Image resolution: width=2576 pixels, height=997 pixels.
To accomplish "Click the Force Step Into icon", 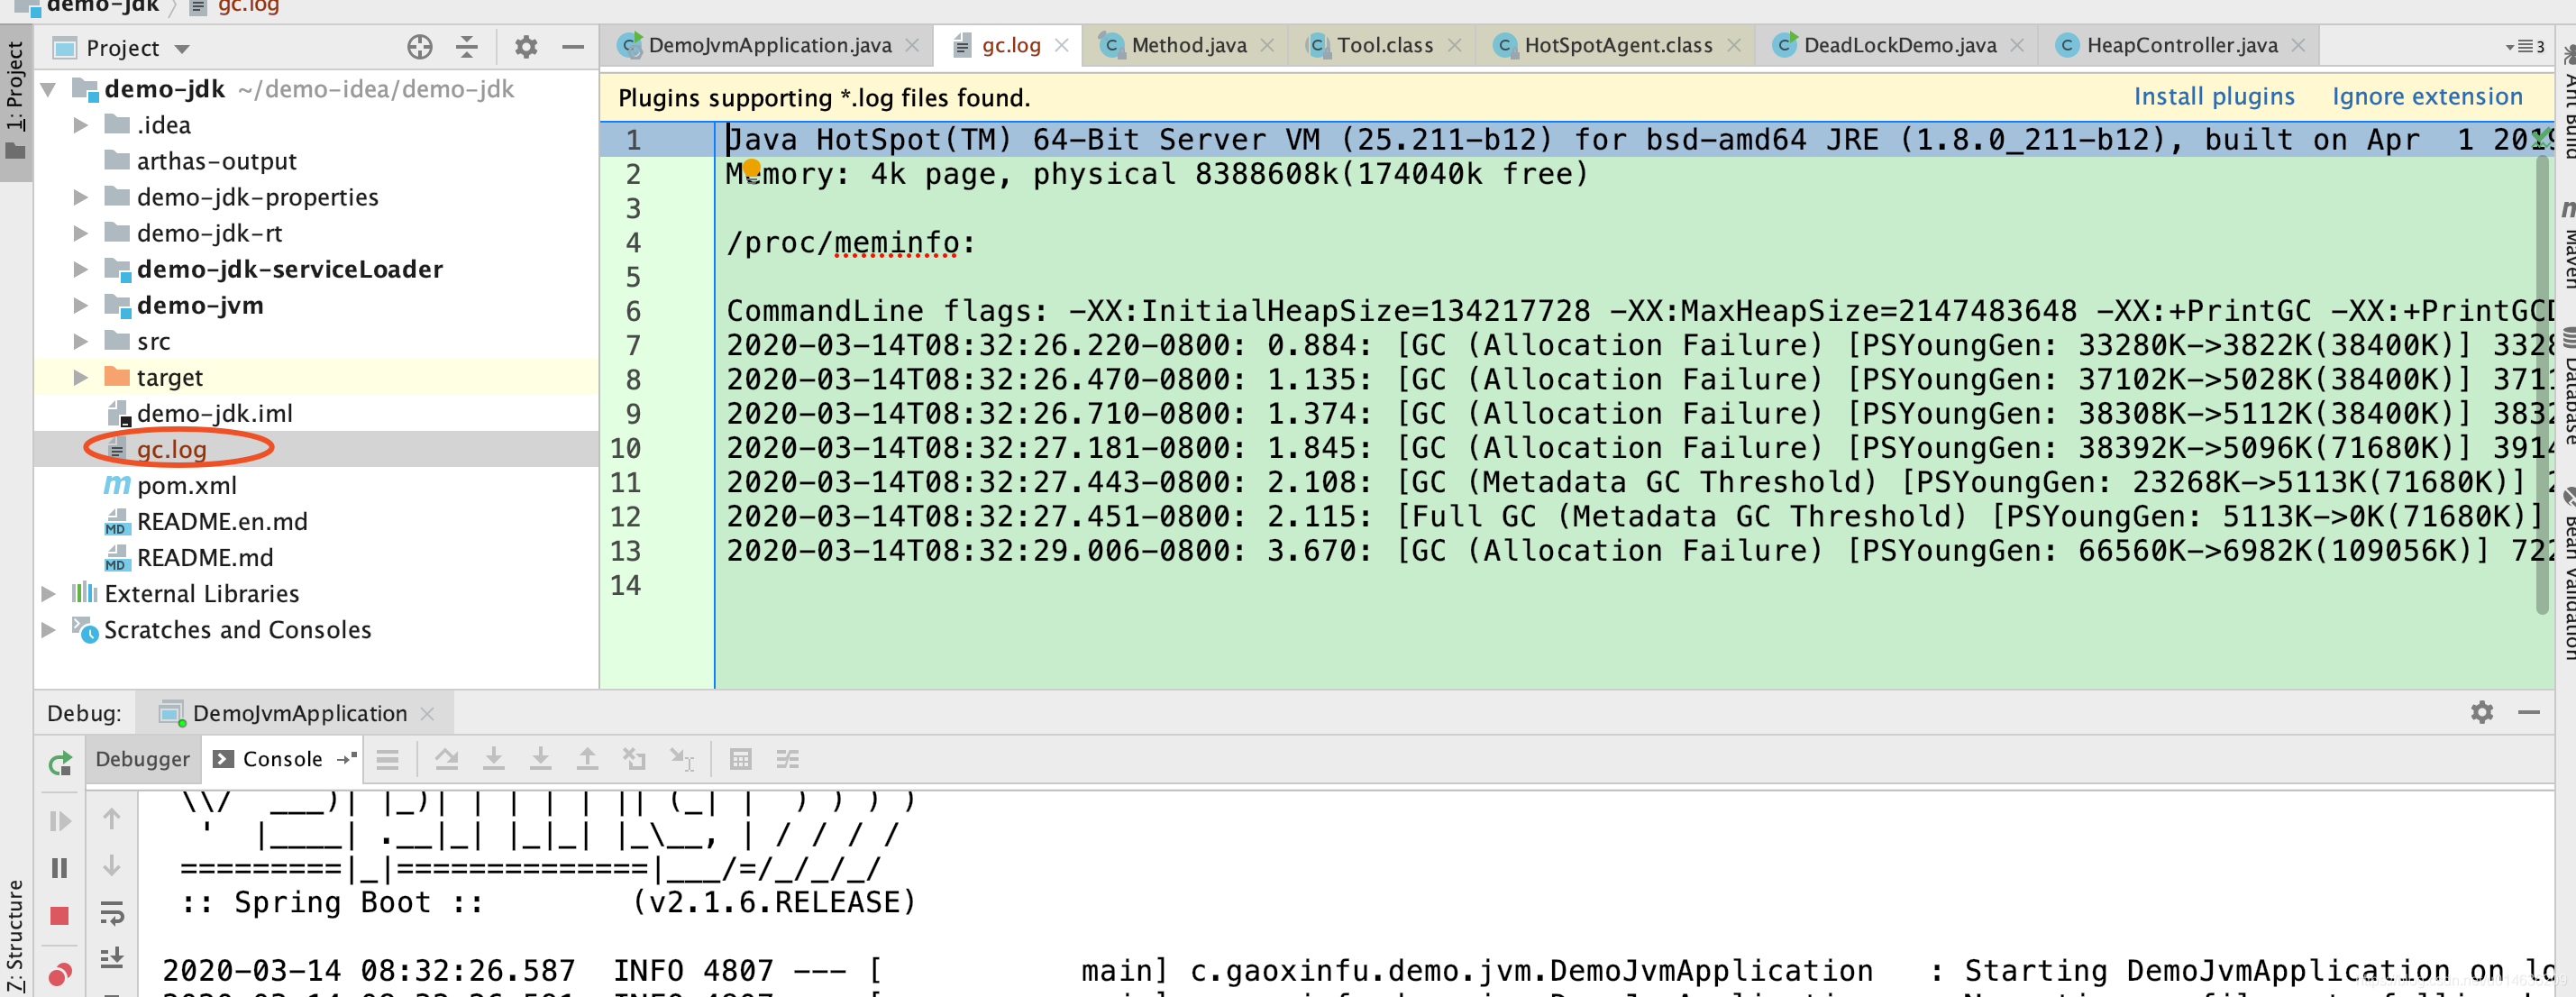I will pyautogui.click(x=541, y=759).
